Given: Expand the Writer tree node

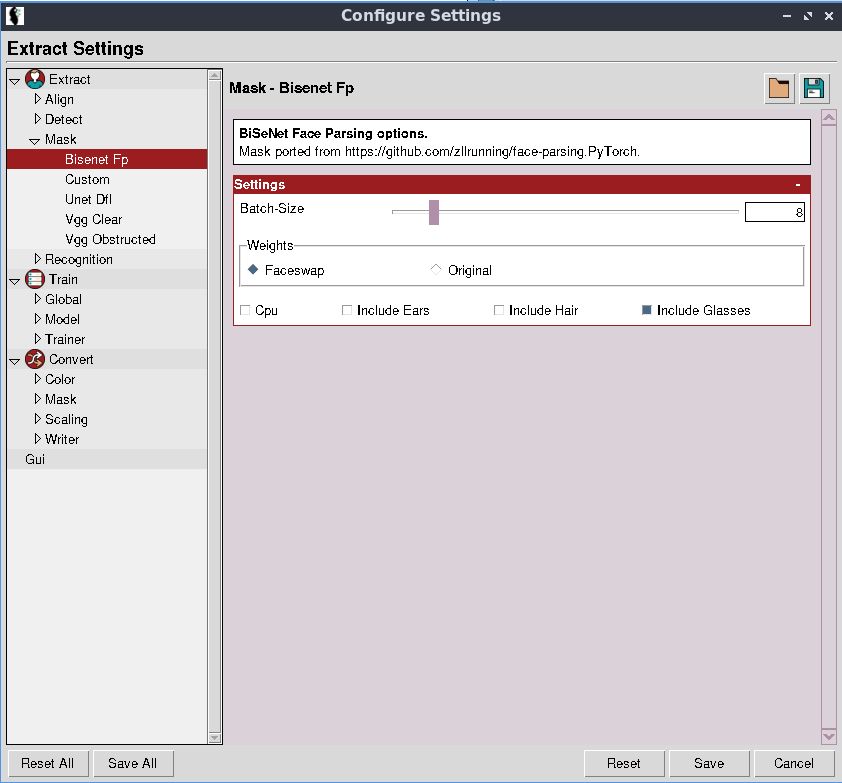Looking at the screenshot, I should coord(37,439).
